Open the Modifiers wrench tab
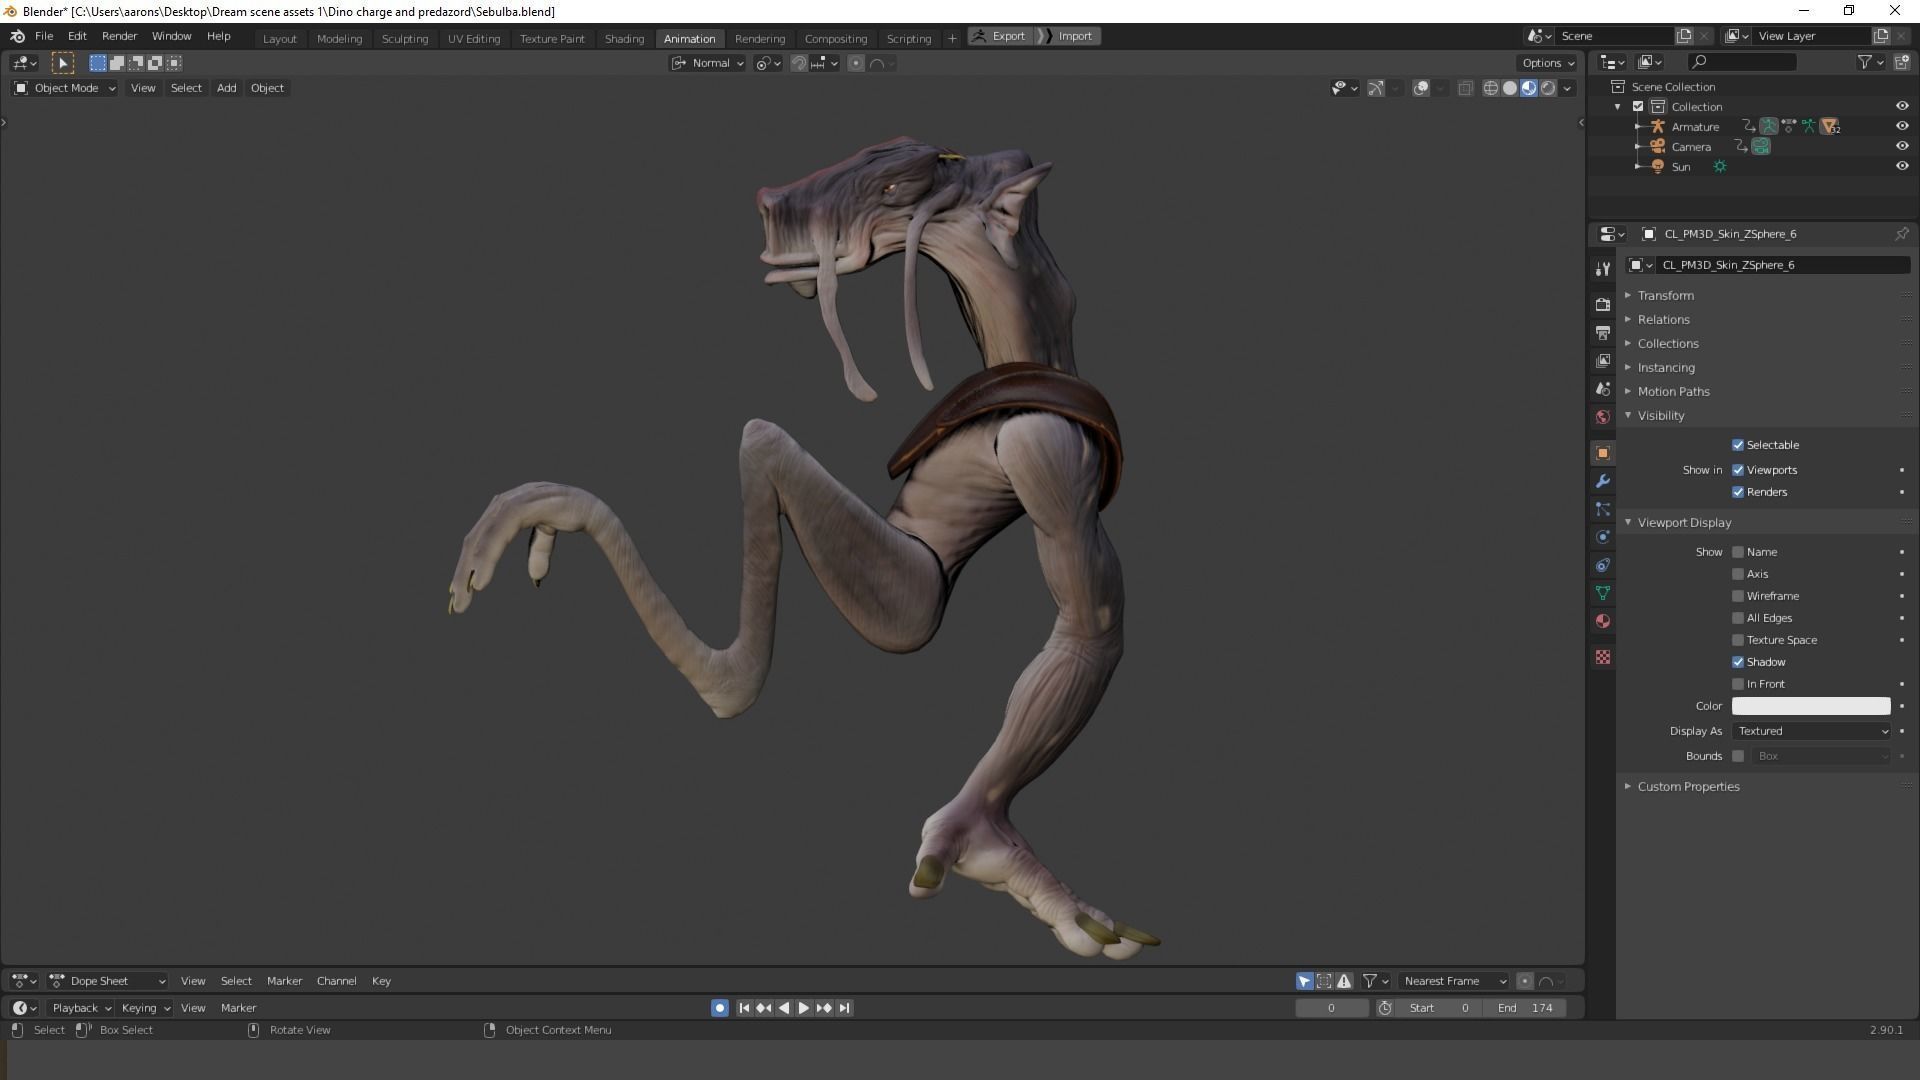The image size is (1920, 1080). tap(1603, 481)
